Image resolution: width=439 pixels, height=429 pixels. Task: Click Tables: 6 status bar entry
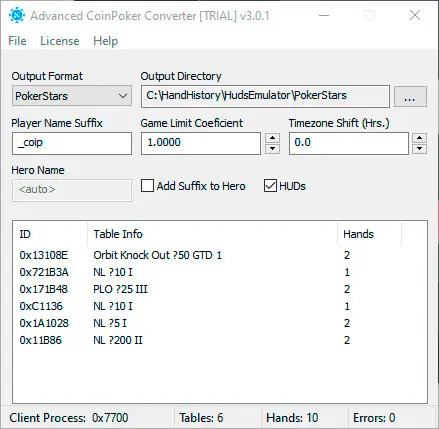201,418
